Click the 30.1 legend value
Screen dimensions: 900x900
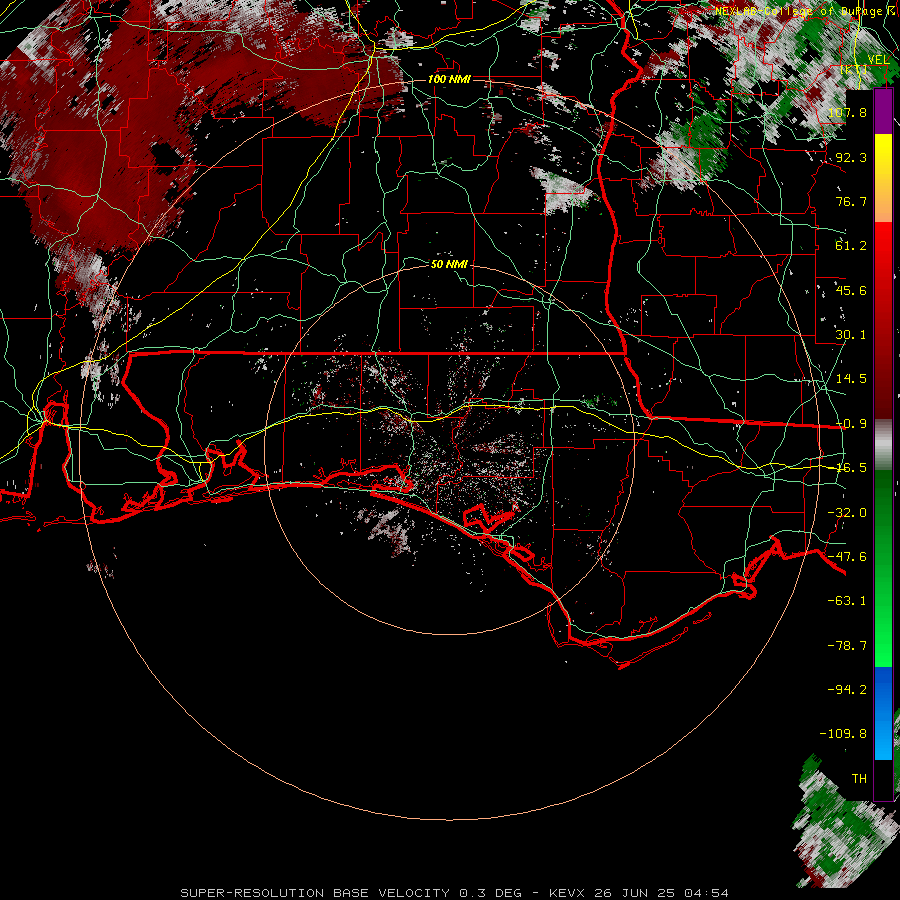[851, 335]
